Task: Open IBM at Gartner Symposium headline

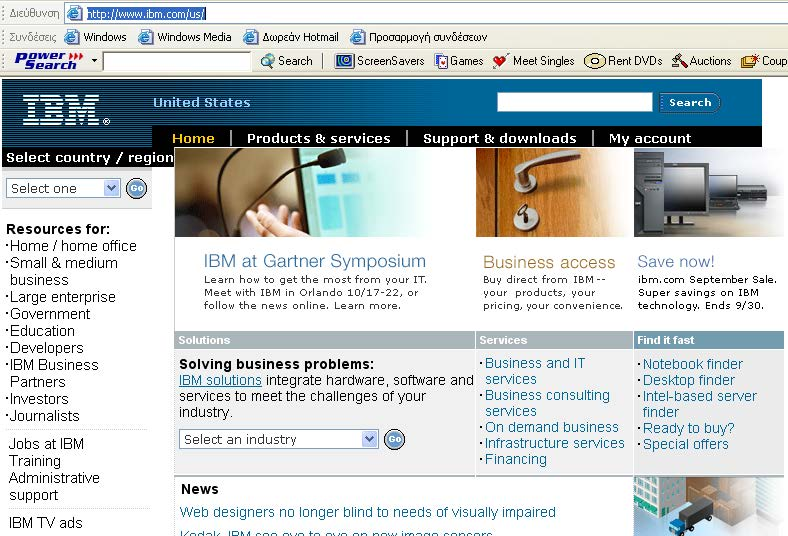Action: click(x=315, y=261)
